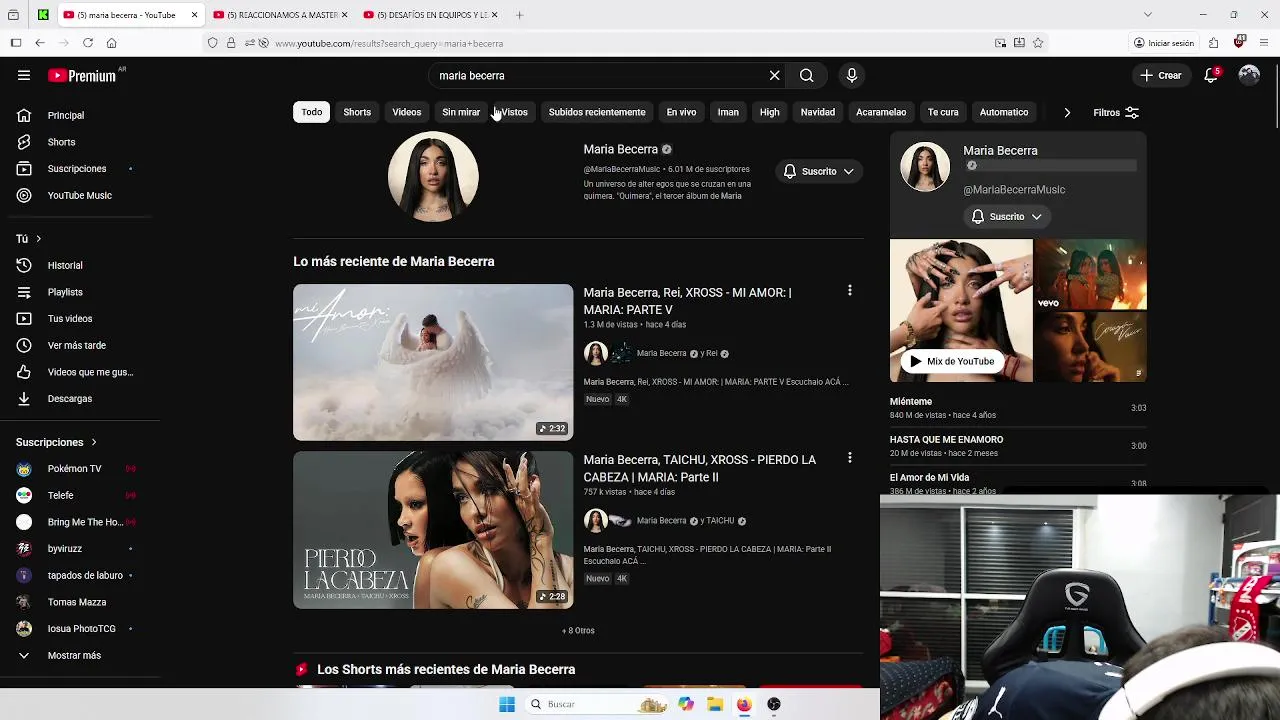This screenshot has height=720, width=1280.
Task: Click the Crear button
Action: click(1160, 75)
